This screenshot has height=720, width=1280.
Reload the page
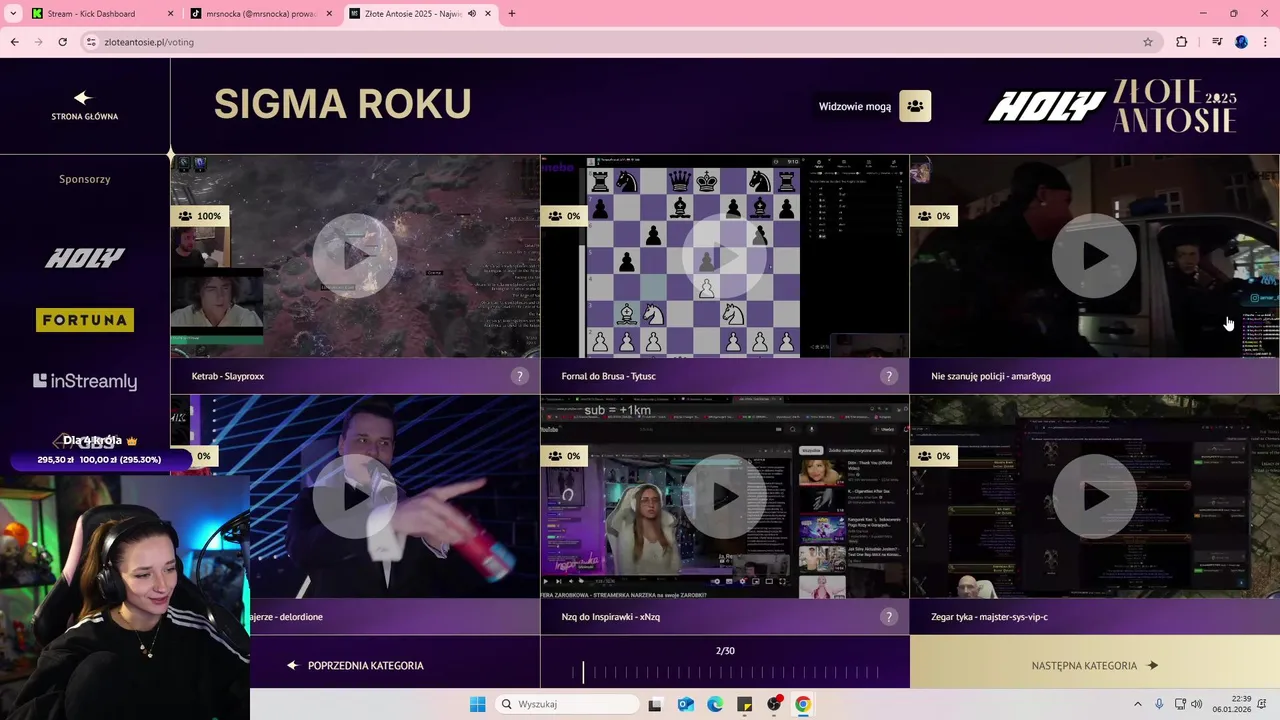click(62, 42)
